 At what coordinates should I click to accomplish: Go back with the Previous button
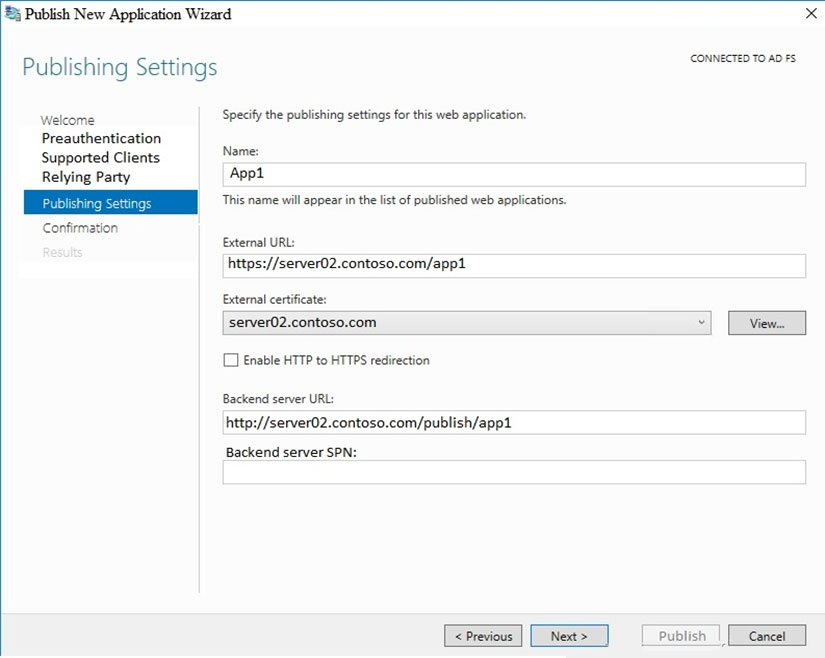[483, 636]
